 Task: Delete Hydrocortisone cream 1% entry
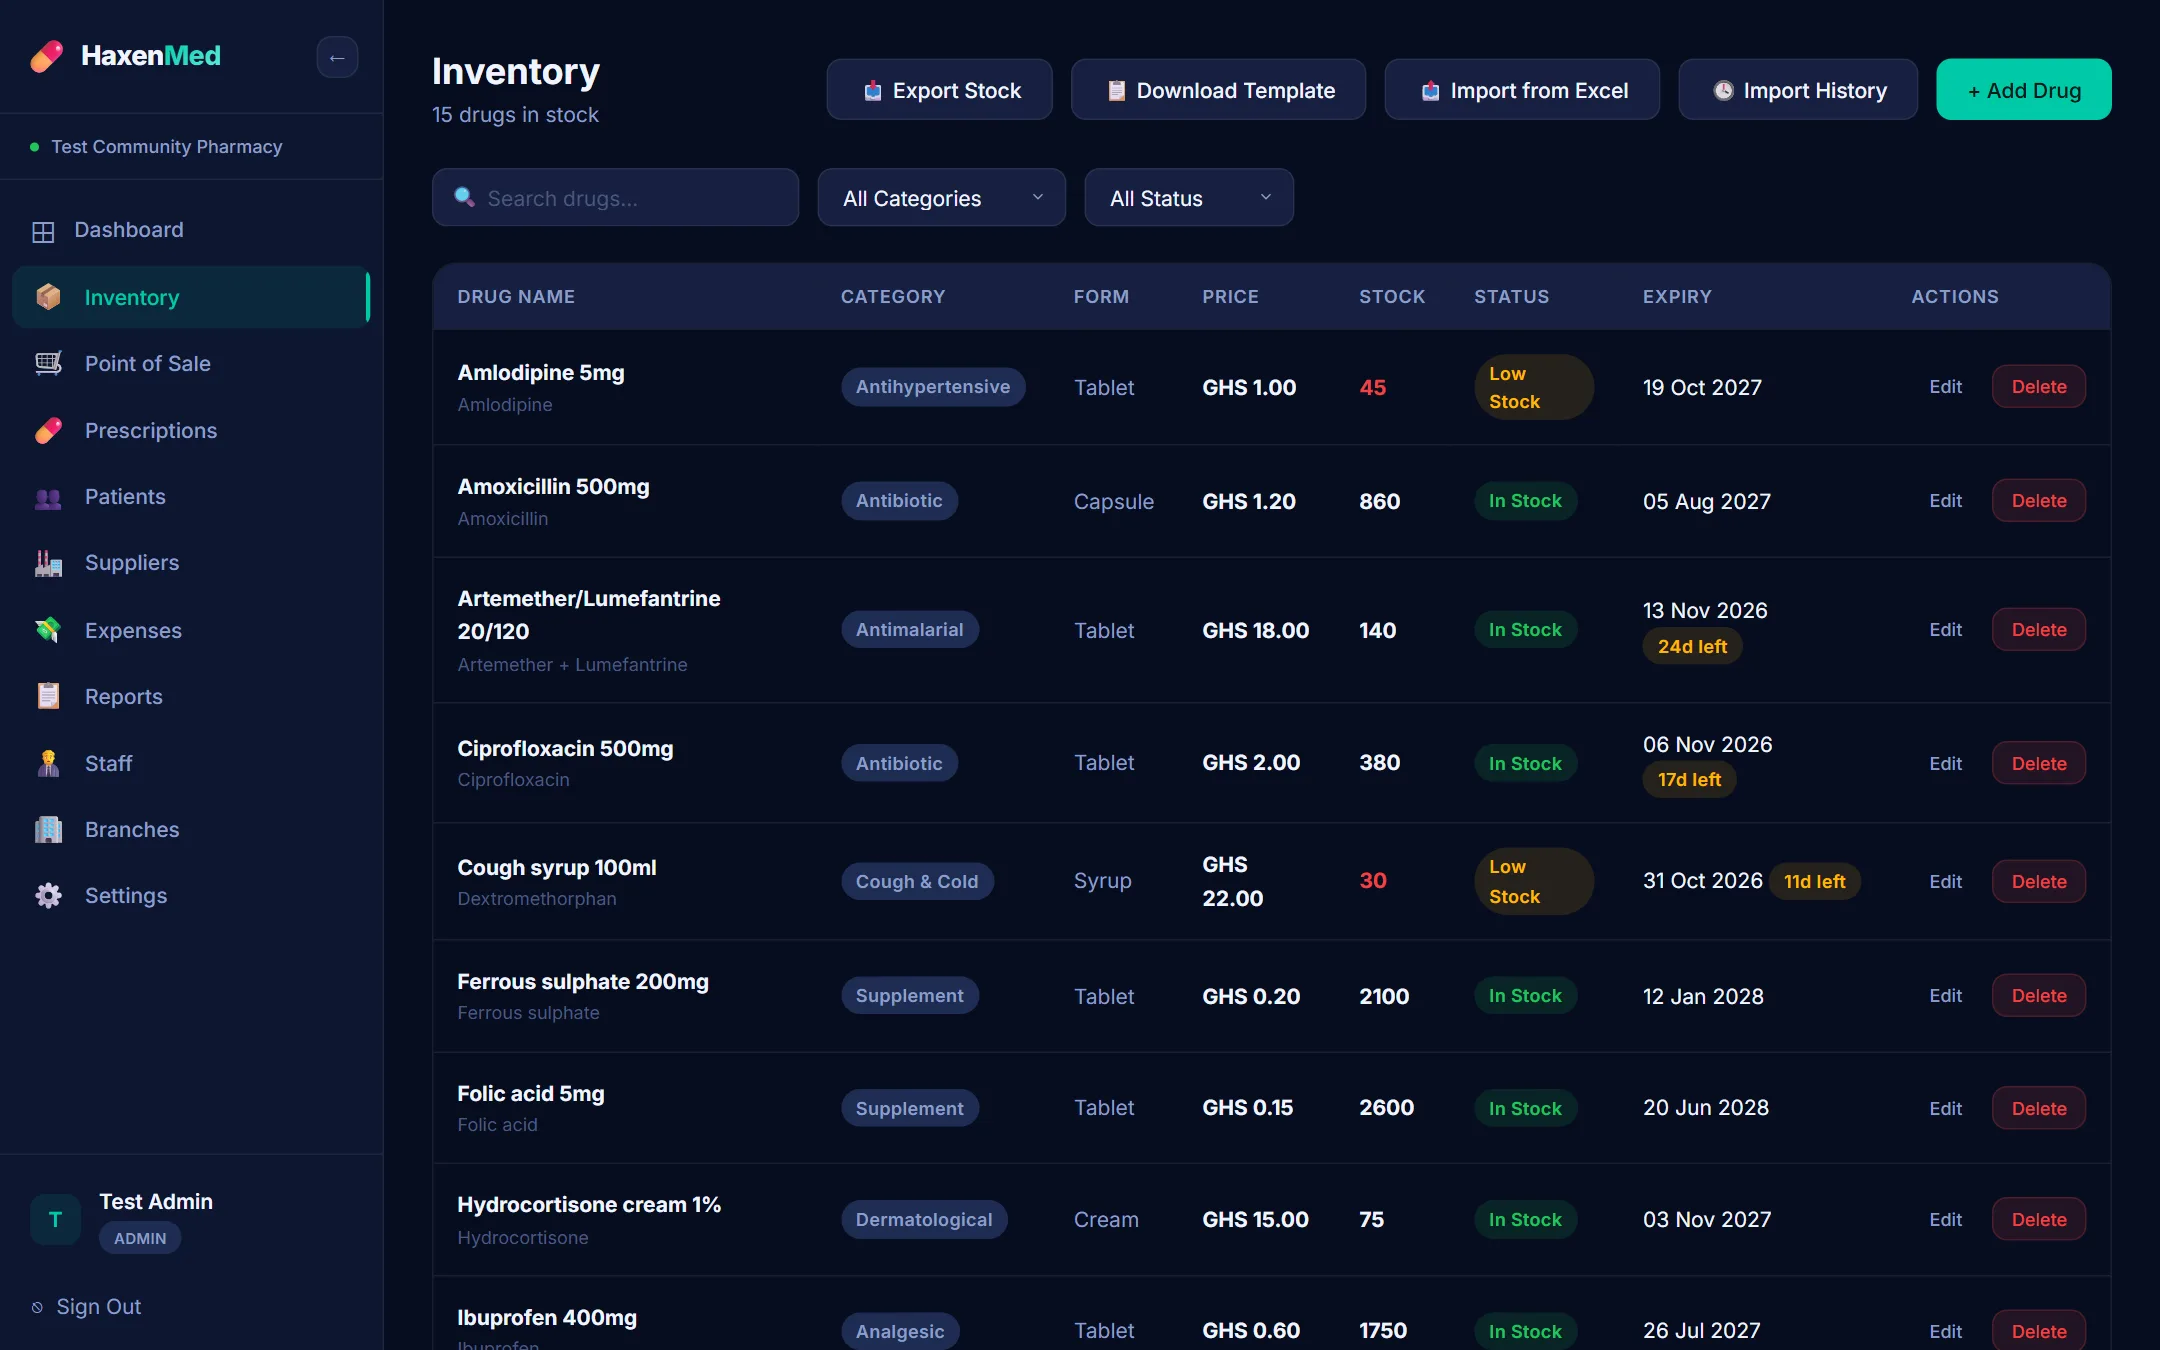(2038, 1220)
